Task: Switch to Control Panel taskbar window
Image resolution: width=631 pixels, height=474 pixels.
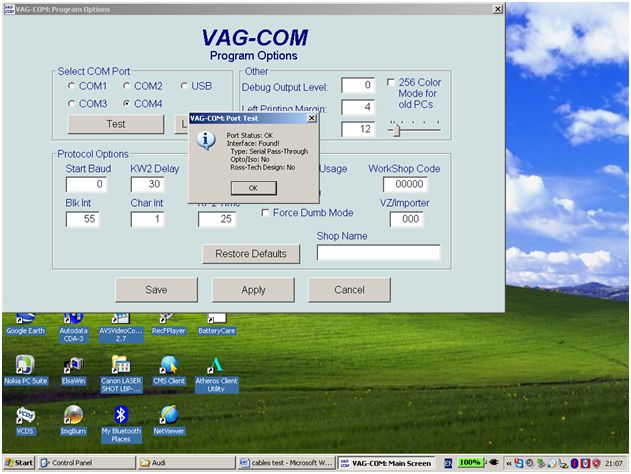Action: click(x=87, y=463)
